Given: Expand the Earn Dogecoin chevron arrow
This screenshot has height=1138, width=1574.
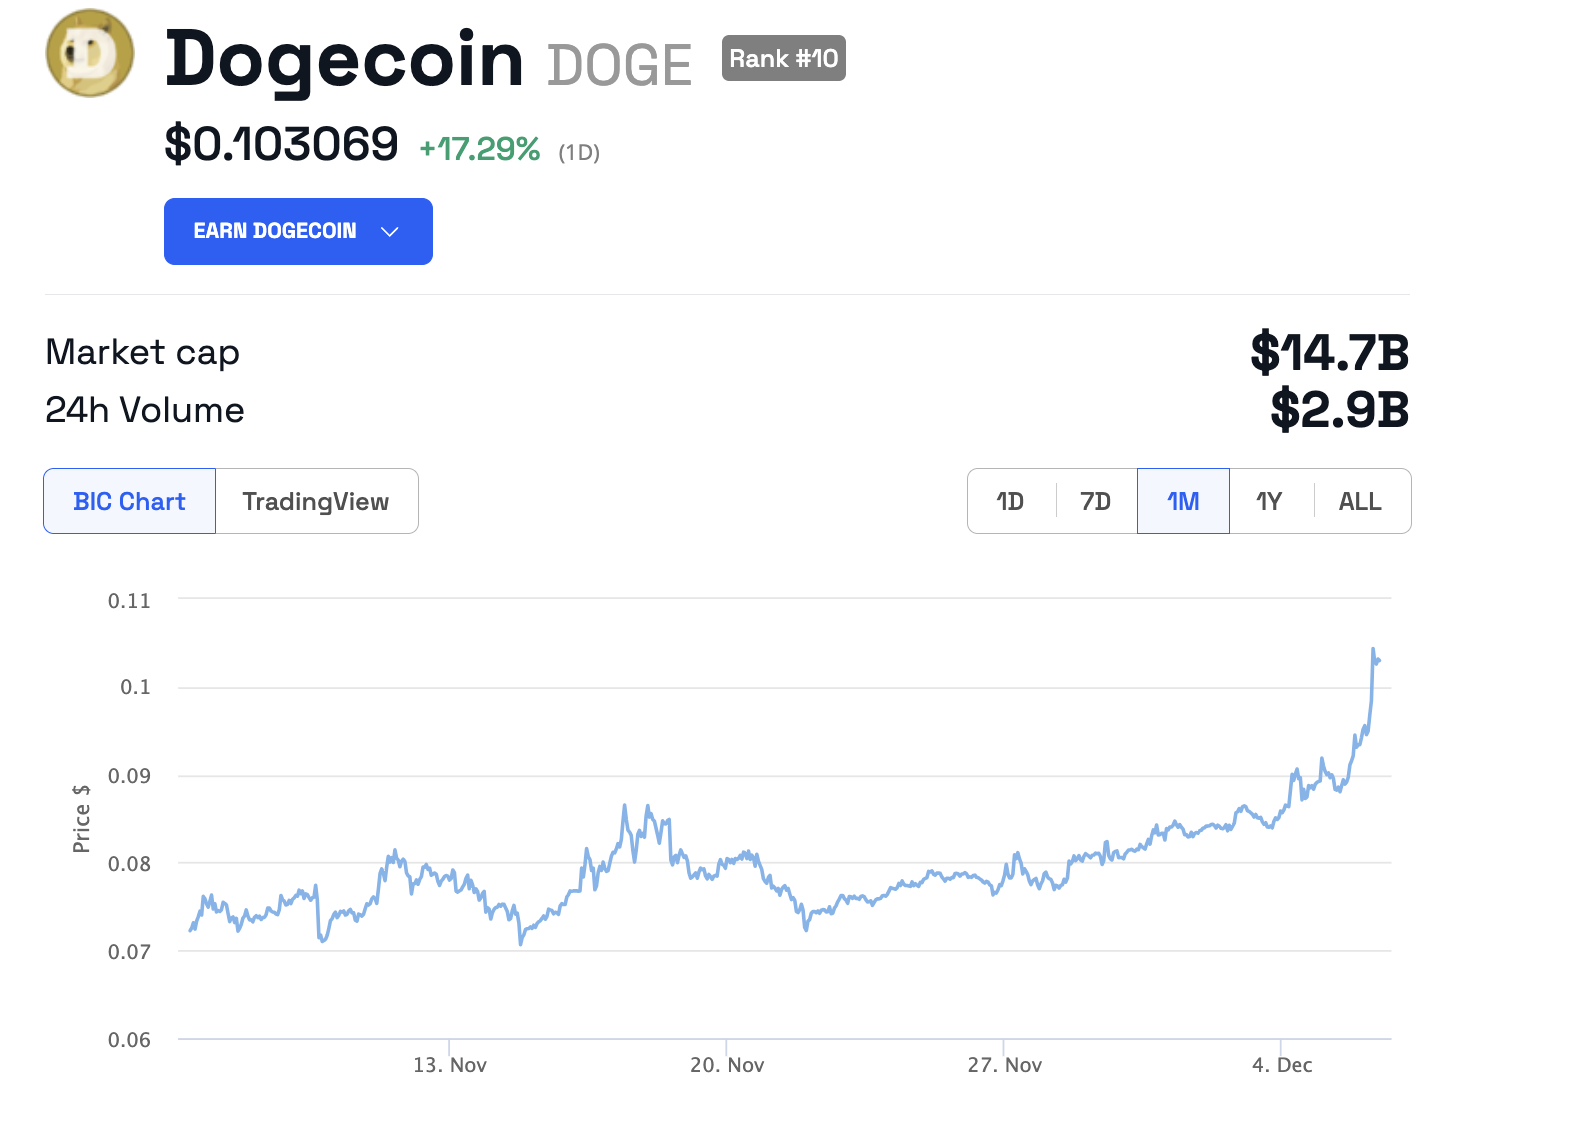Looking at the screenshot, I should click(x=390, y=232).
